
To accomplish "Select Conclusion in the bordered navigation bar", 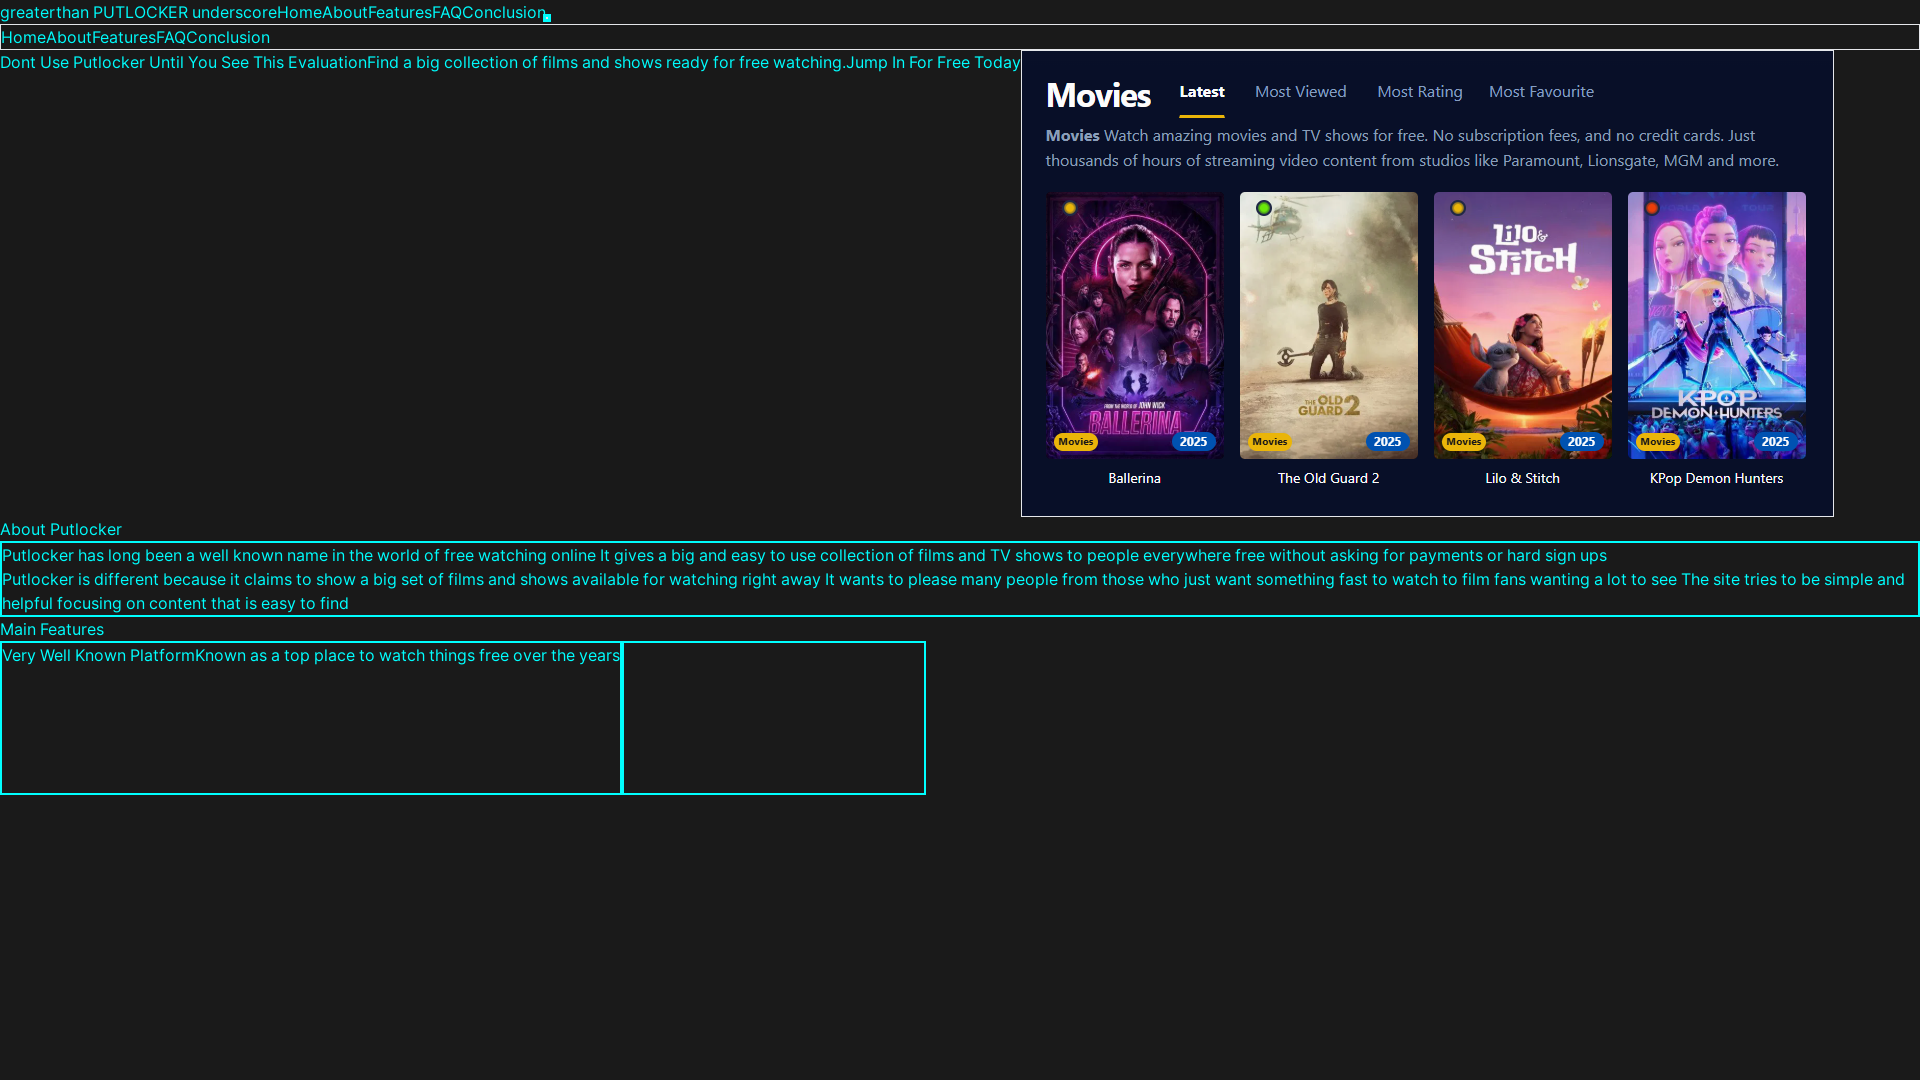I will click(x=228, y=37).
